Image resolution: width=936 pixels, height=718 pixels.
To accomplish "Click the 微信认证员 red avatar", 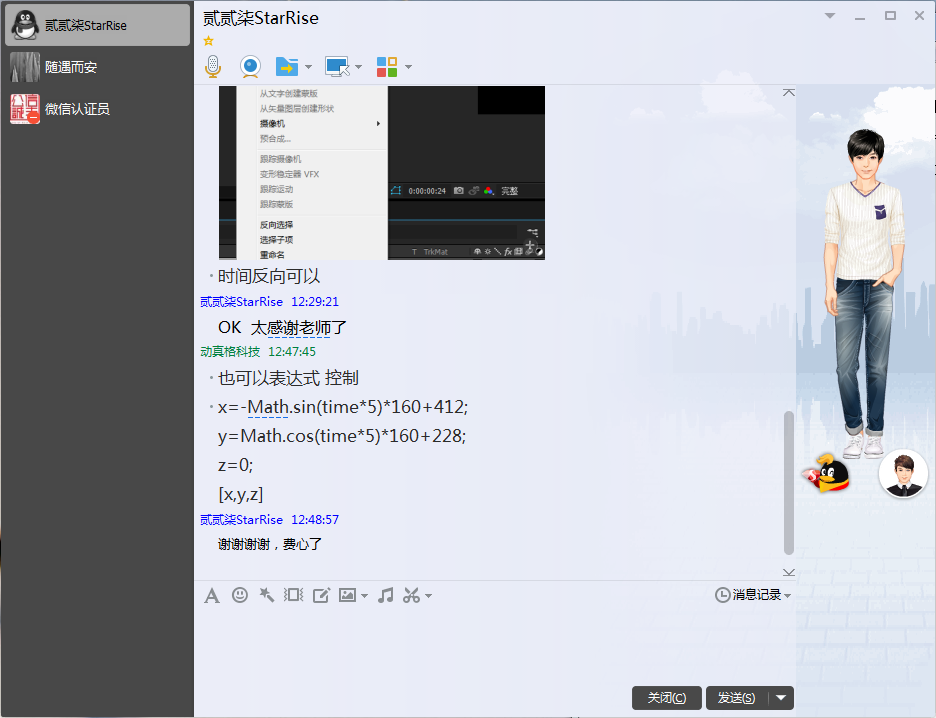I will point(25,109).
